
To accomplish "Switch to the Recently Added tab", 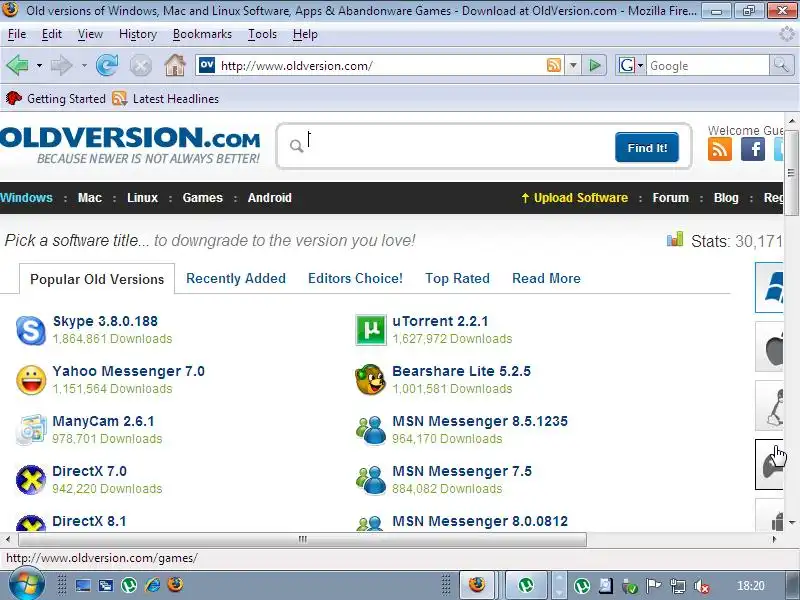I will coord(236,278).
